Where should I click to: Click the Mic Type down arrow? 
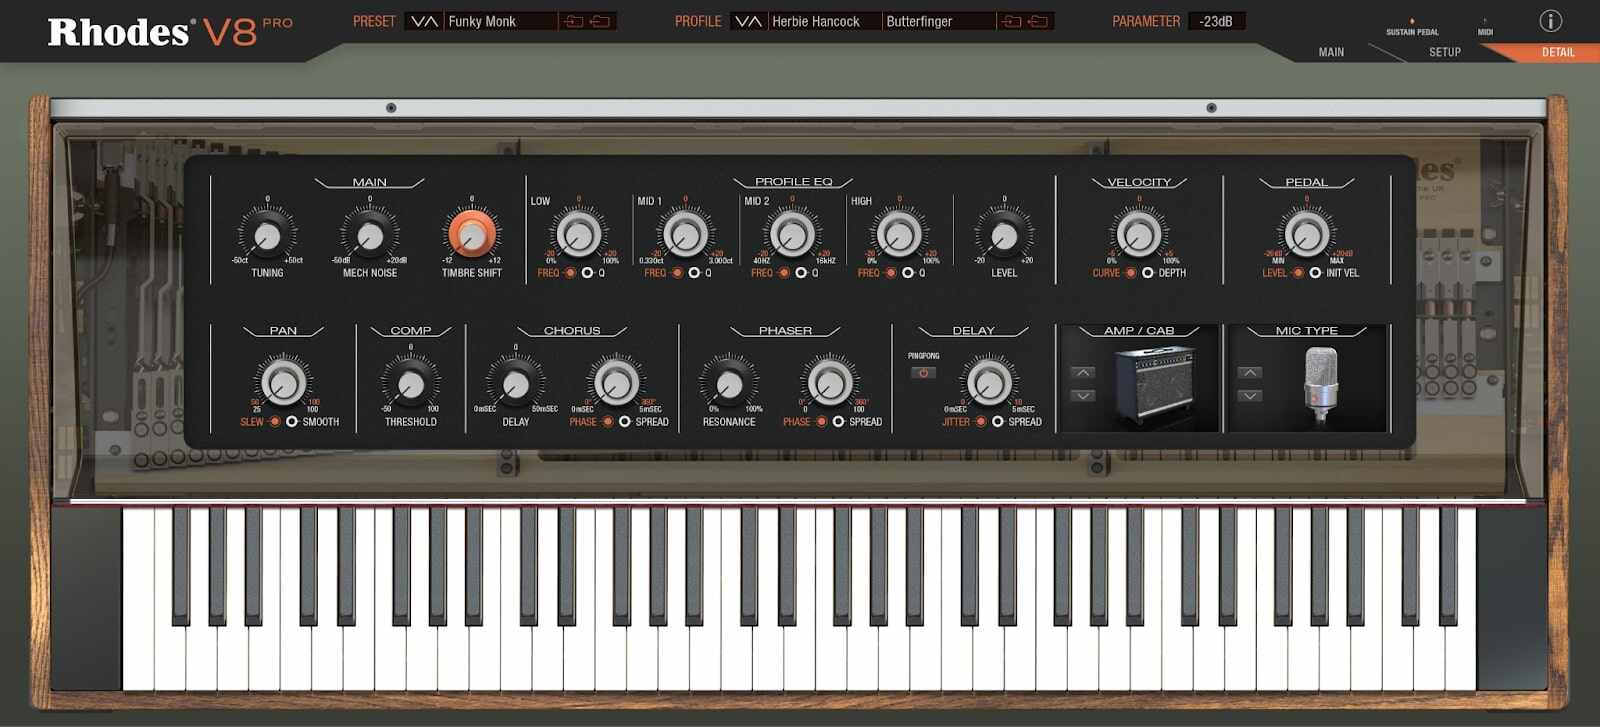(x=1249, y=396)
